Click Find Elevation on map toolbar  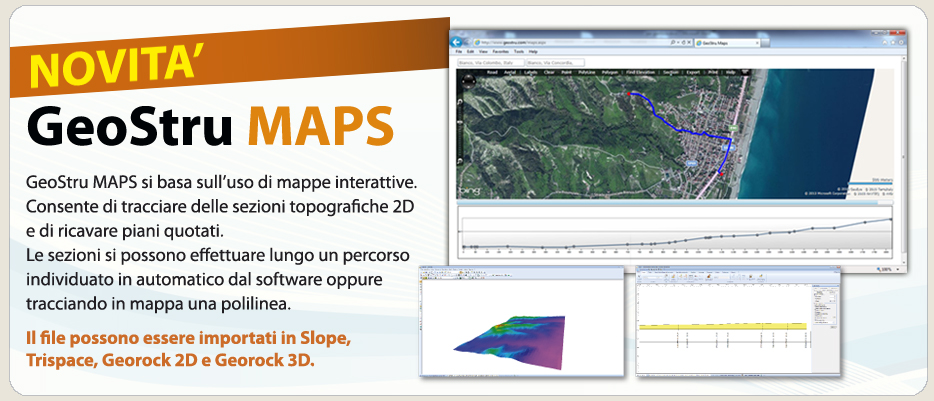coord(640,73)
